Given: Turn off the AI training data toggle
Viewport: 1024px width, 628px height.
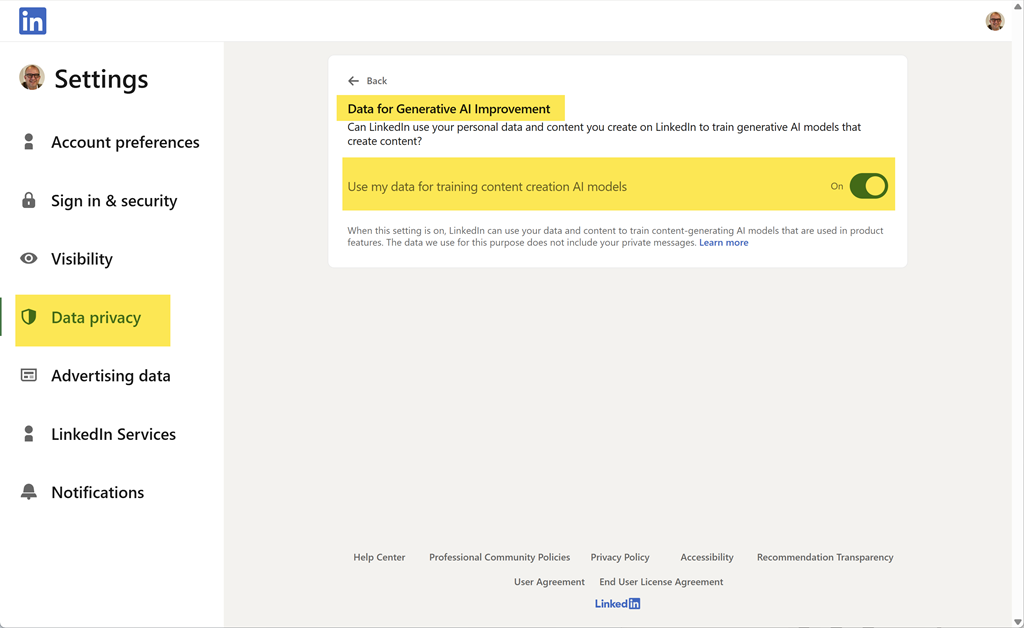Looking at the screenshot, I should [868, 186].
